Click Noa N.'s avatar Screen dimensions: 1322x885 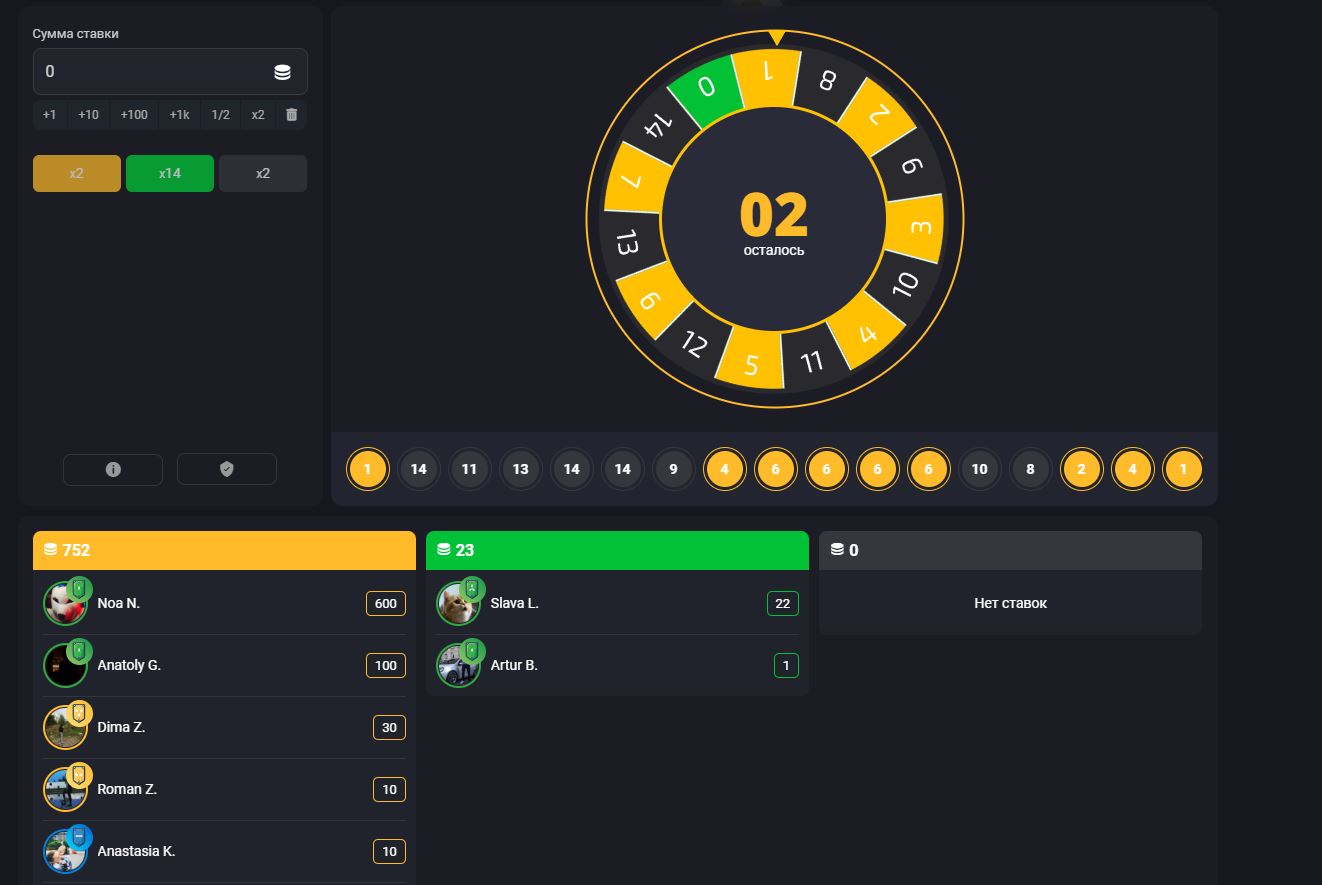tap(65, 604)
